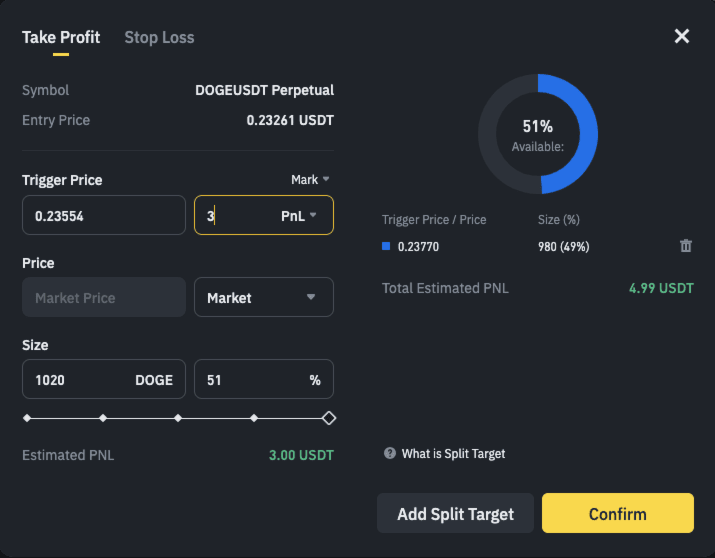Click the question mark help icon
This screenshot has height=558, width=715.
pyautogui.click(x=390, y=454)
